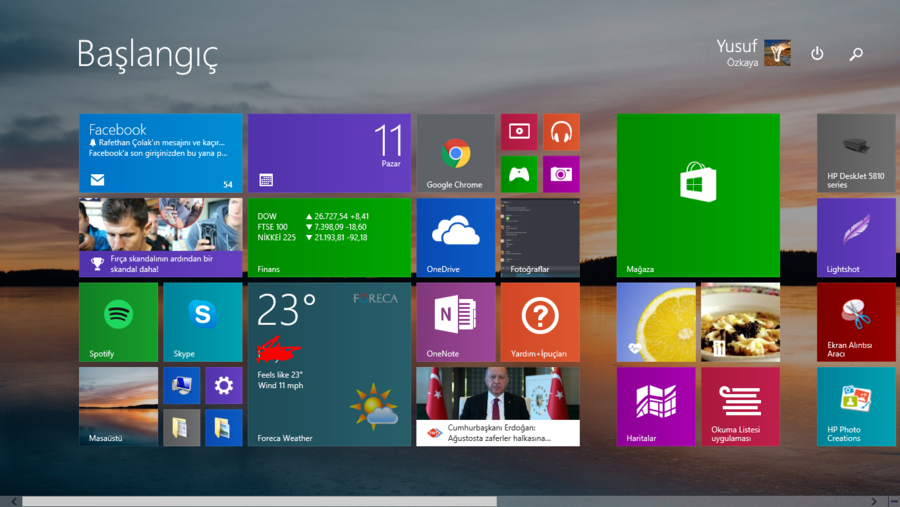The image size is (900, 507).
Task: Open the Video tile
Action: [x=519, y=131]
